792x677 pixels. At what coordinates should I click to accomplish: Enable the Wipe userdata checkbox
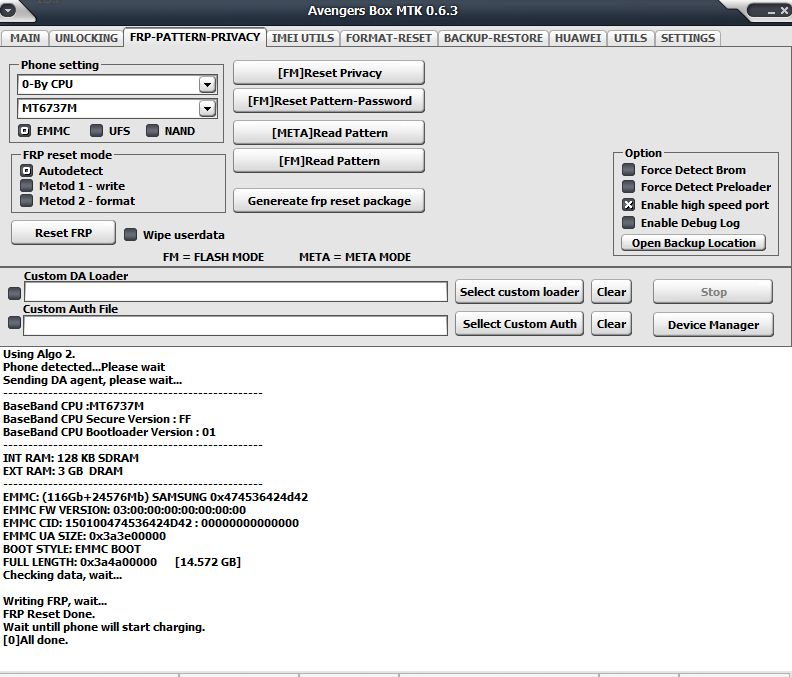[x=130, y=234]
